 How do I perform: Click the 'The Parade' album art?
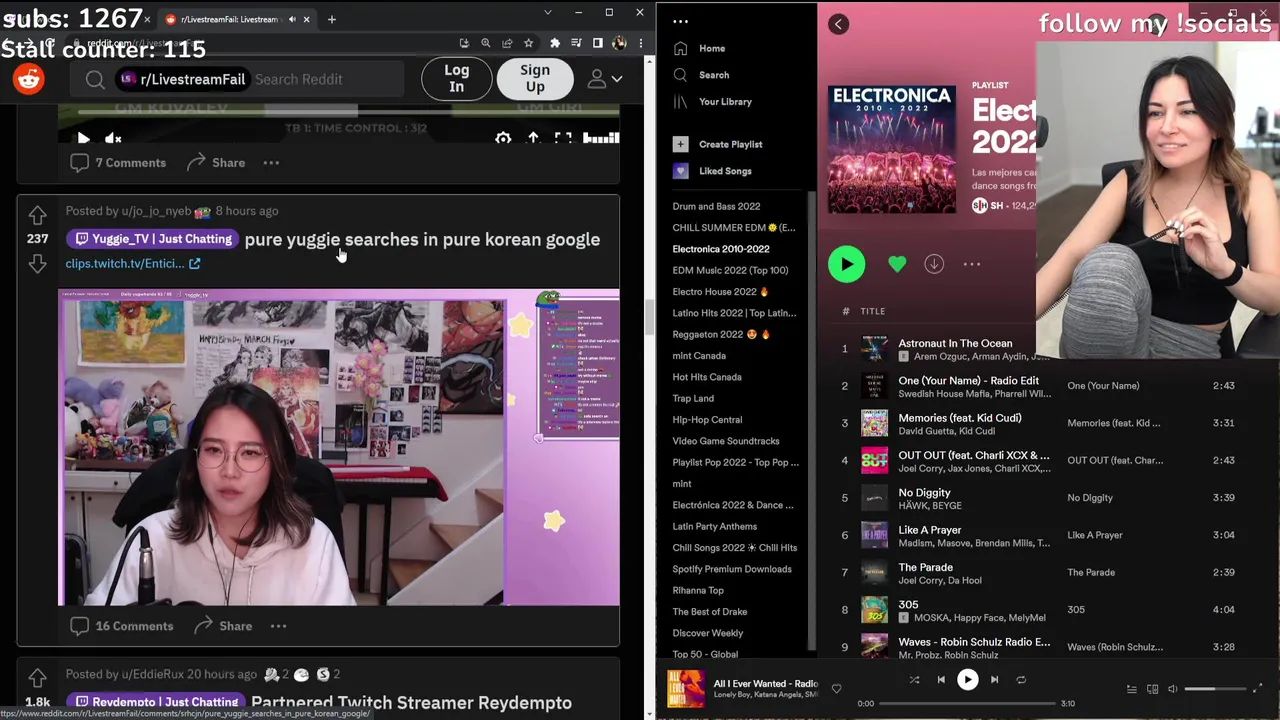(x=874, y=572)
